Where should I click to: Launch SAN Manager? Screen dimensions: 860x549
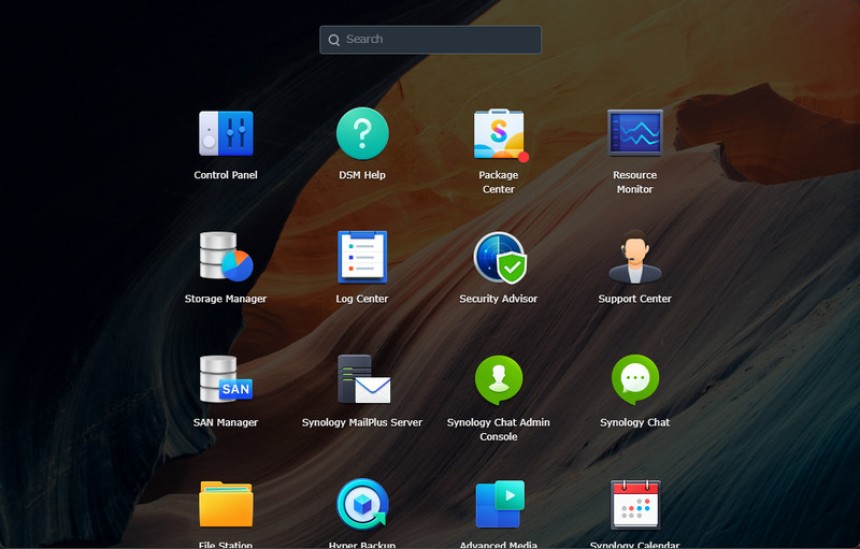click(225, 381)
